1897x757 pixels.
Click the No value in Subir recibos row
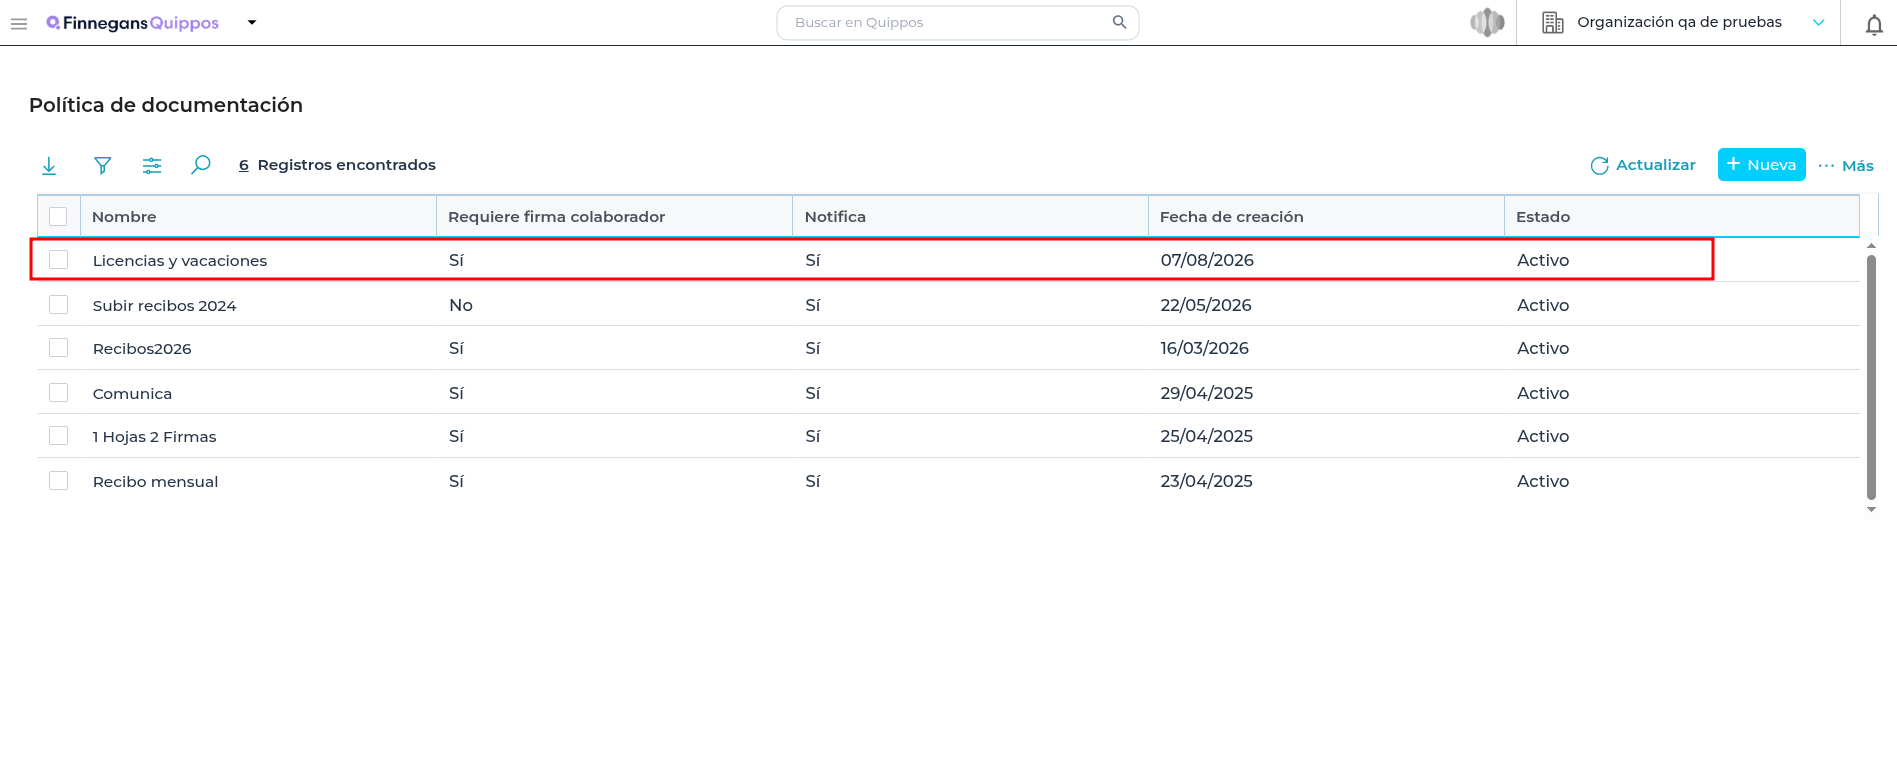461,305
